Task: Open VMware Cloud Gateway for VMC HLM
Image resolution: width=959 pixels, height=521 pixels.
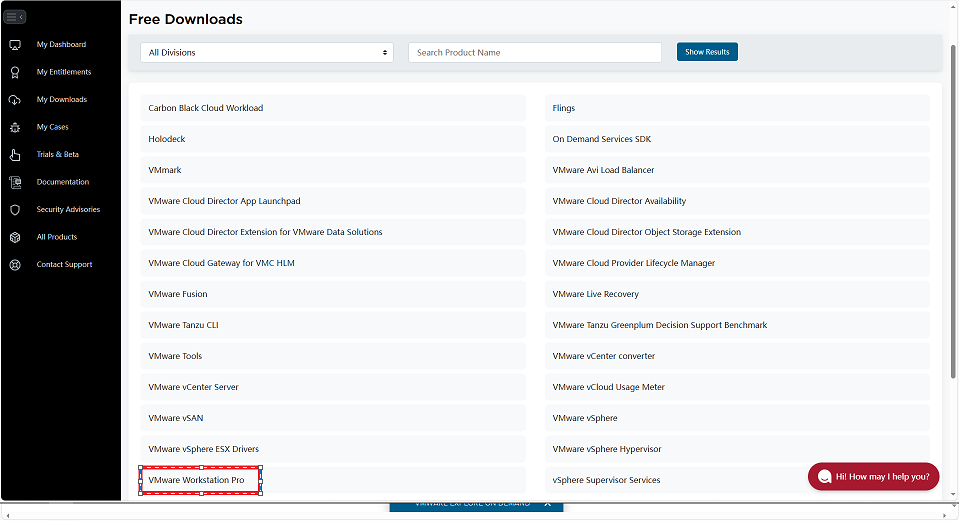Action: [333, 263]
